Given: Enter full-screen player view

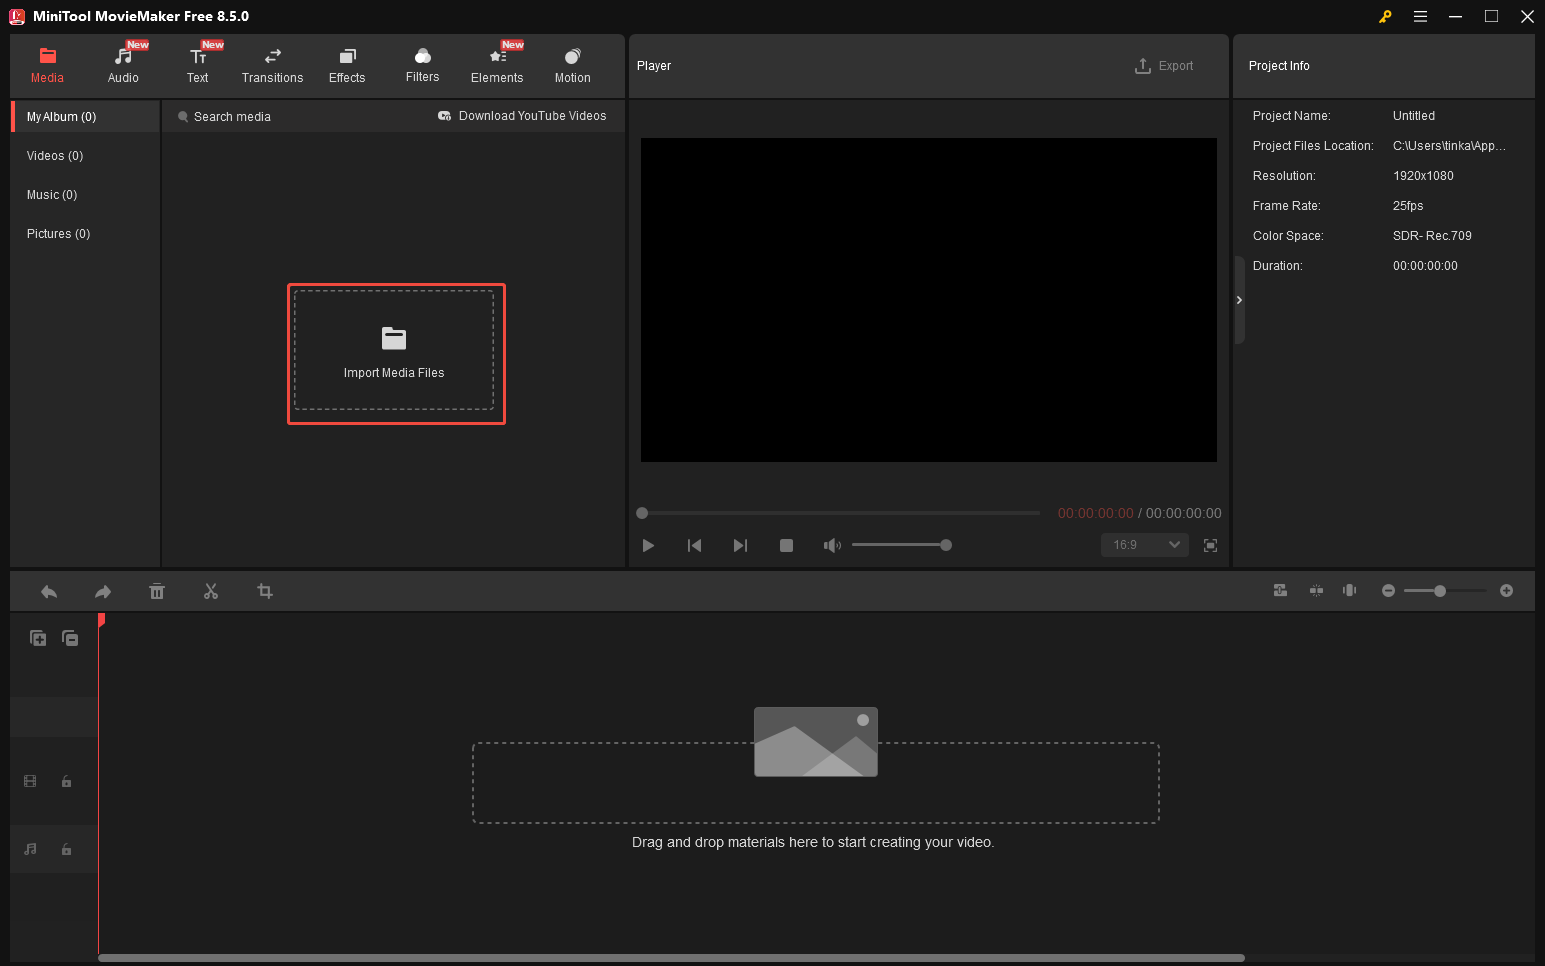Looking at the screenshot, I should pyautogui.click(x=1210, y=545).
